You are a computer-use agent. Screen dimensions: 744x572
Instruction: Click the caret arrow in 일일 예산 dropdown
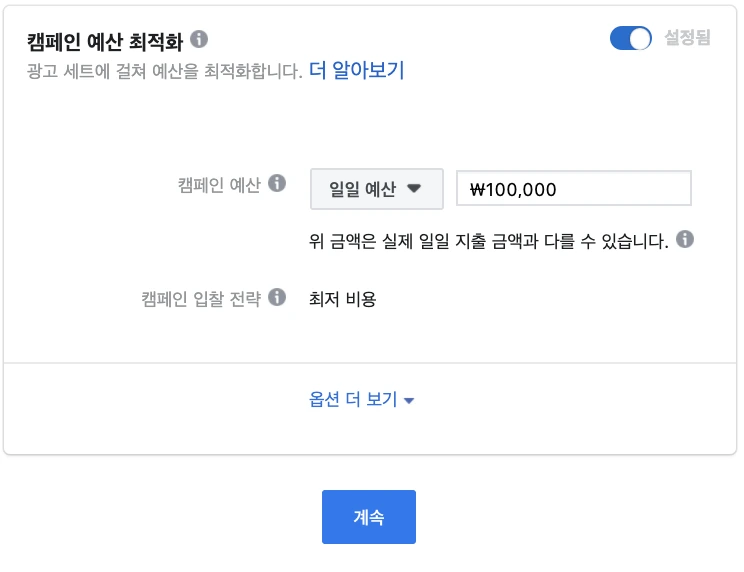(x=414, y=189)
